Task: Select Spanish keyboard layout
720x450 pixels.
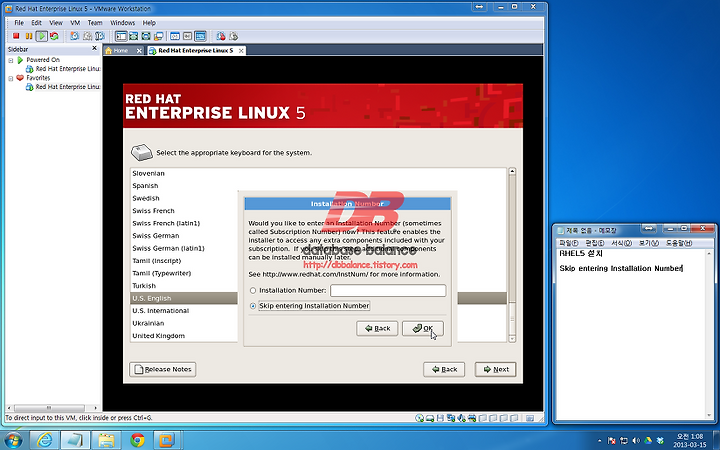Action: tap(145, 186)
